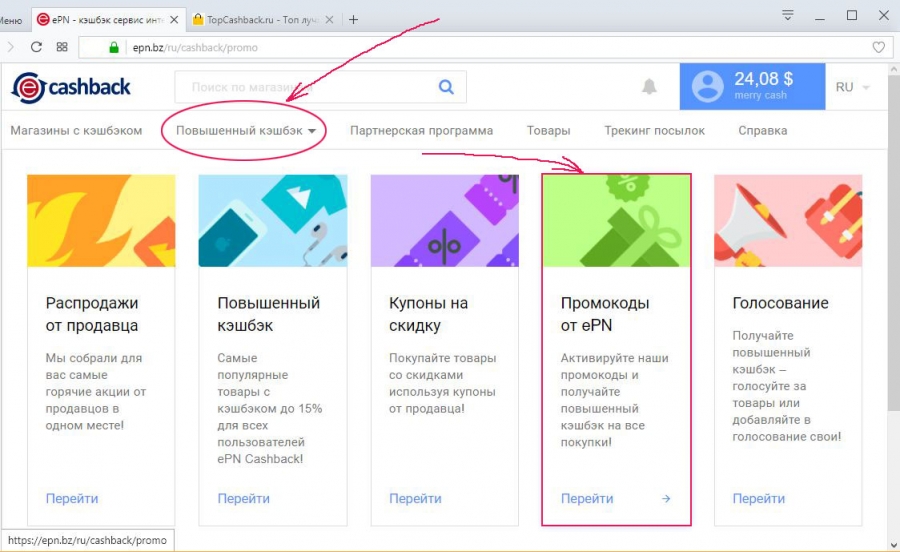900x552 pixels.
Task: Open the notifications bell
Action: tap(649, 87)
